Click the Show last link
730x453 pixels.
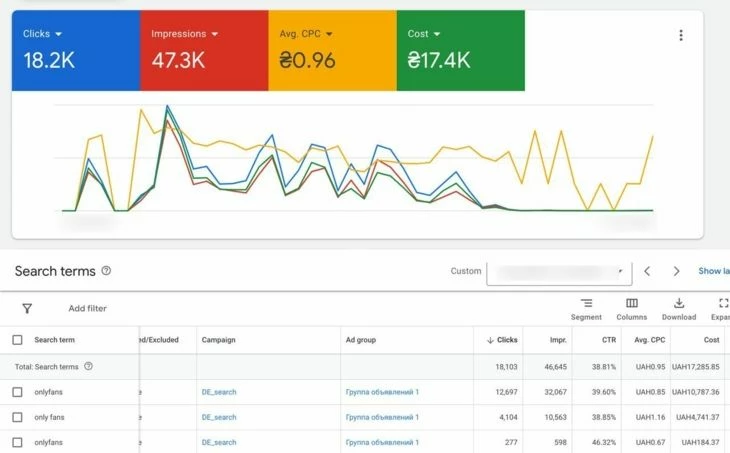point(714,271)
